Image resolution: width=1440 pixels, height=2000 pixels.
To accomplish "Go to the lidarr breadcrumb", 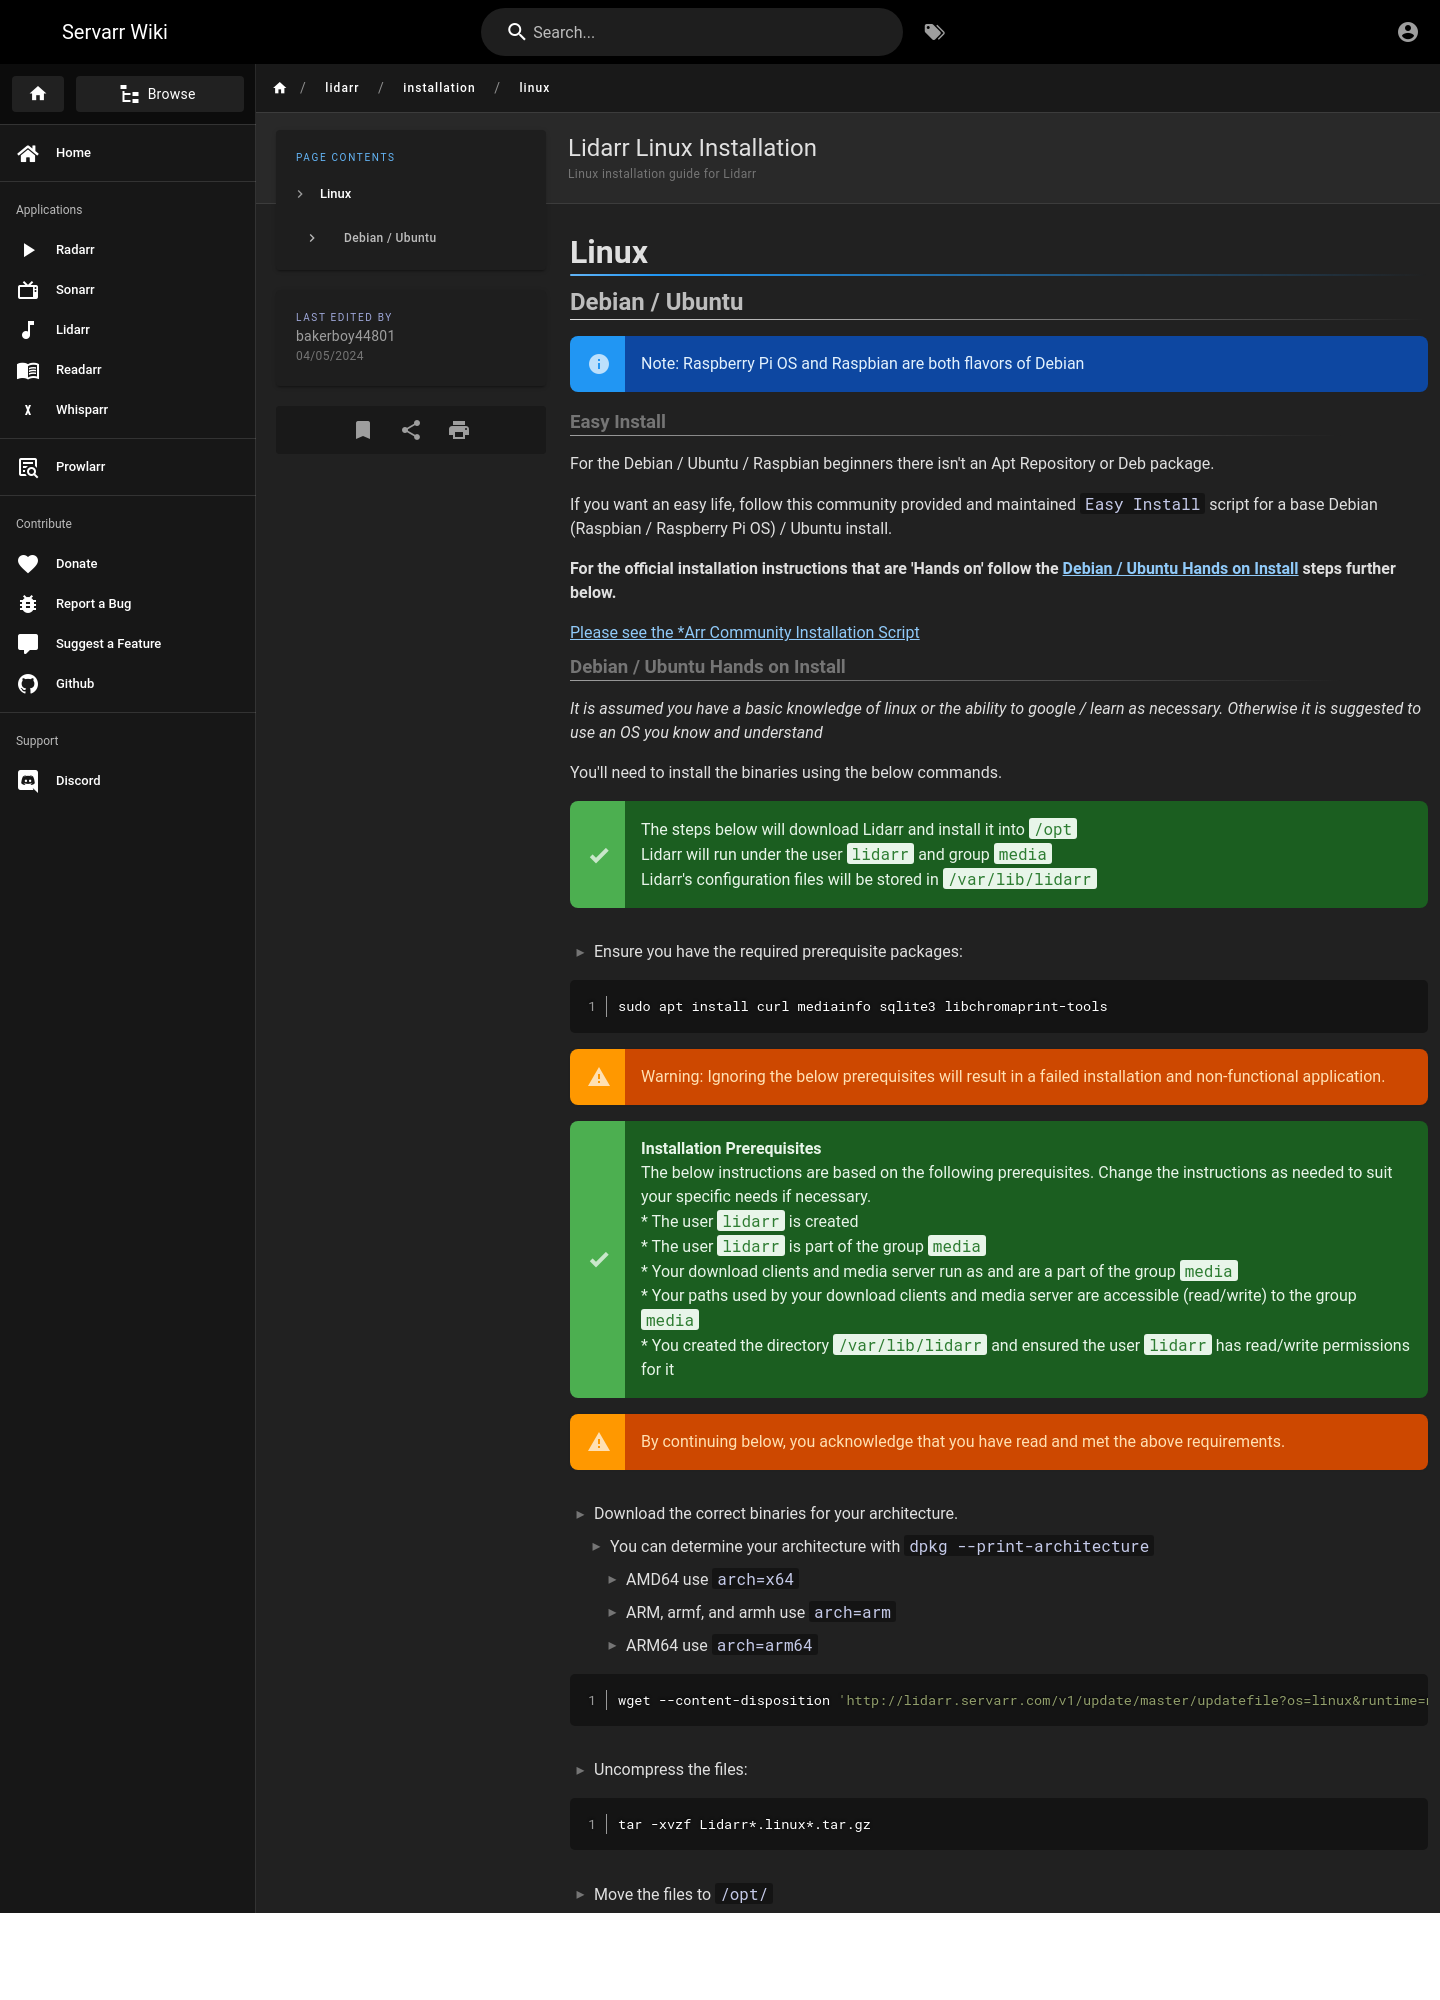I will (x=342, y=88).
